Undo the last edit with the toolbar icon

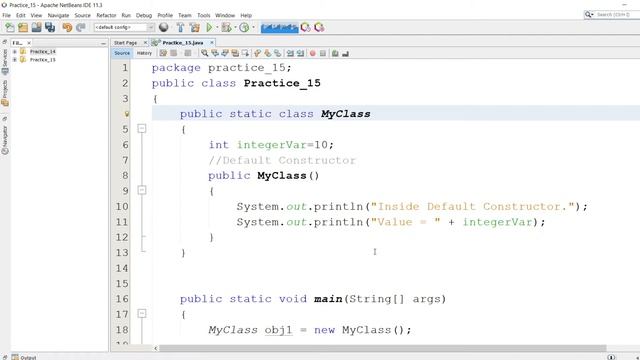click(x=67, y=27)
